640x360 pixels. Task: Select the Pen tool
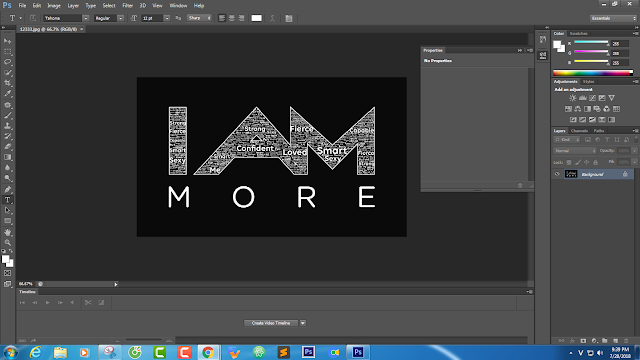(x=7, y=190)
